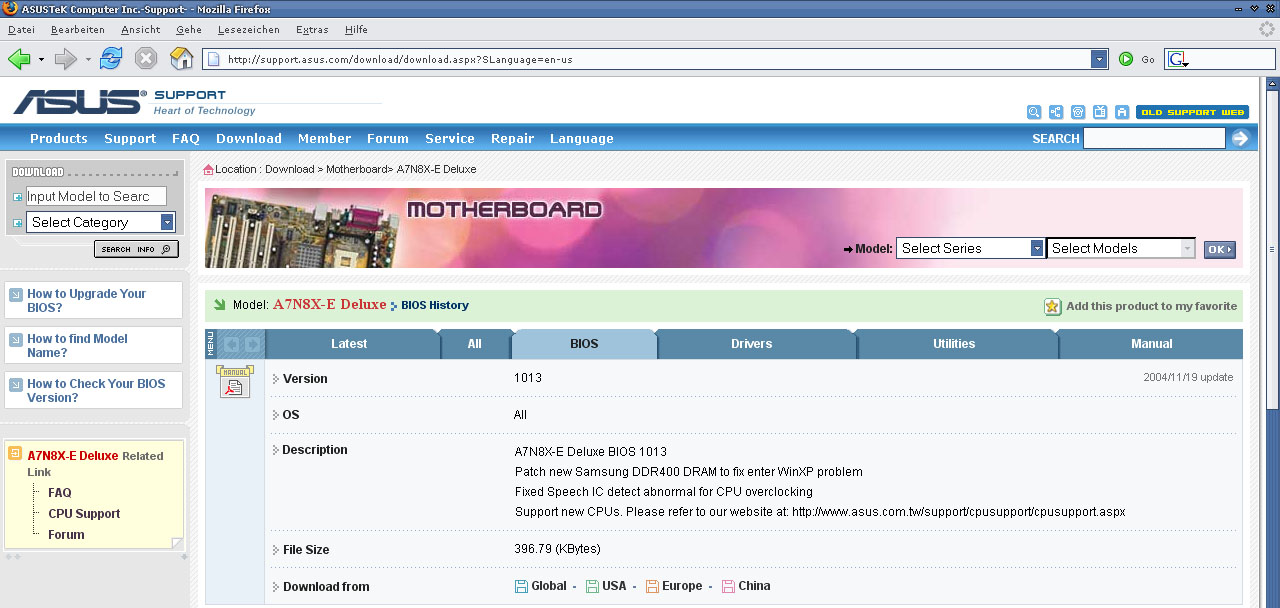Click the browser Forward arrow button
Image resolution: width=1280 pixels, height=608 pixels.
tap(66, 59)
